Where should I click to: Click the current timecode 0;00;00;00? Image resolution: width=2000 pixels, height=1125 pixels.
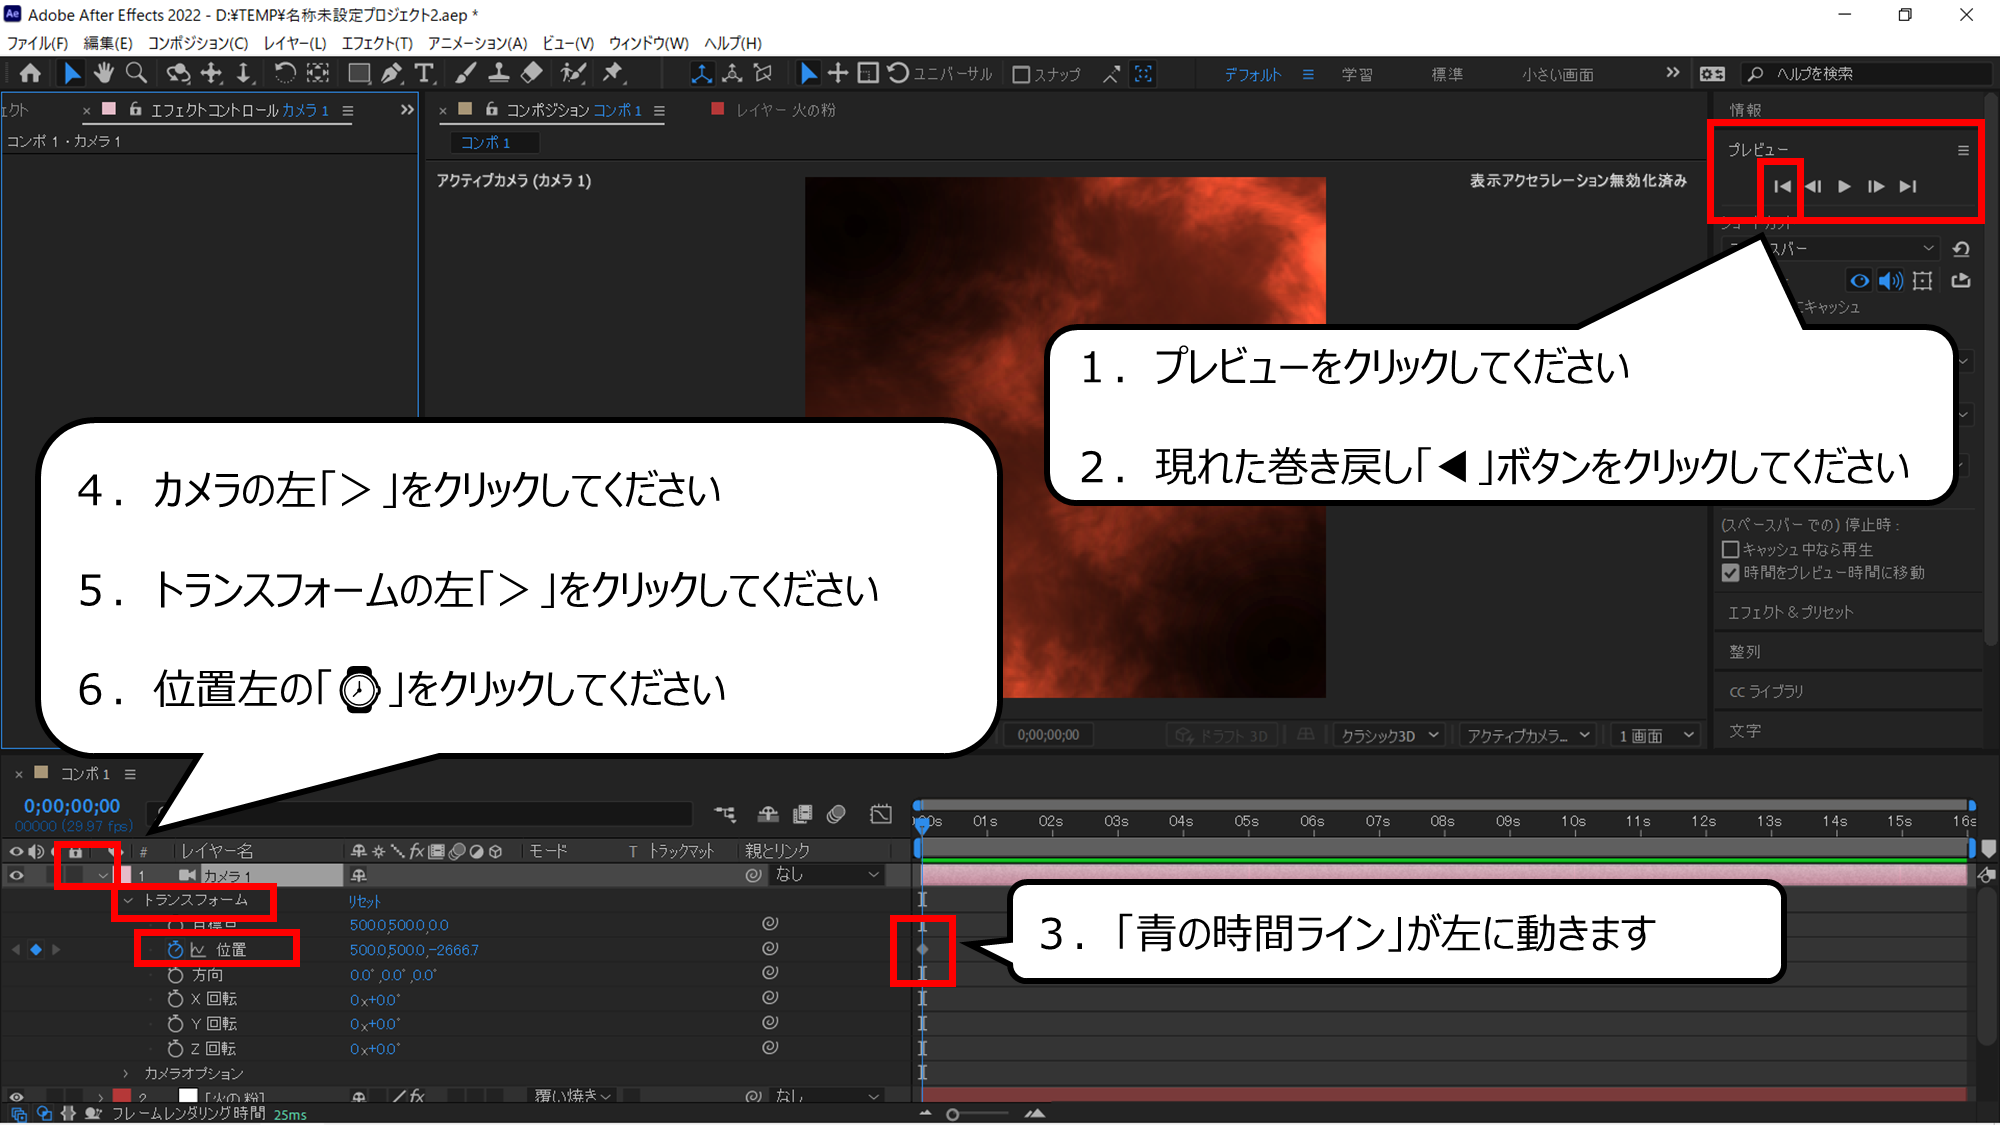72,806
